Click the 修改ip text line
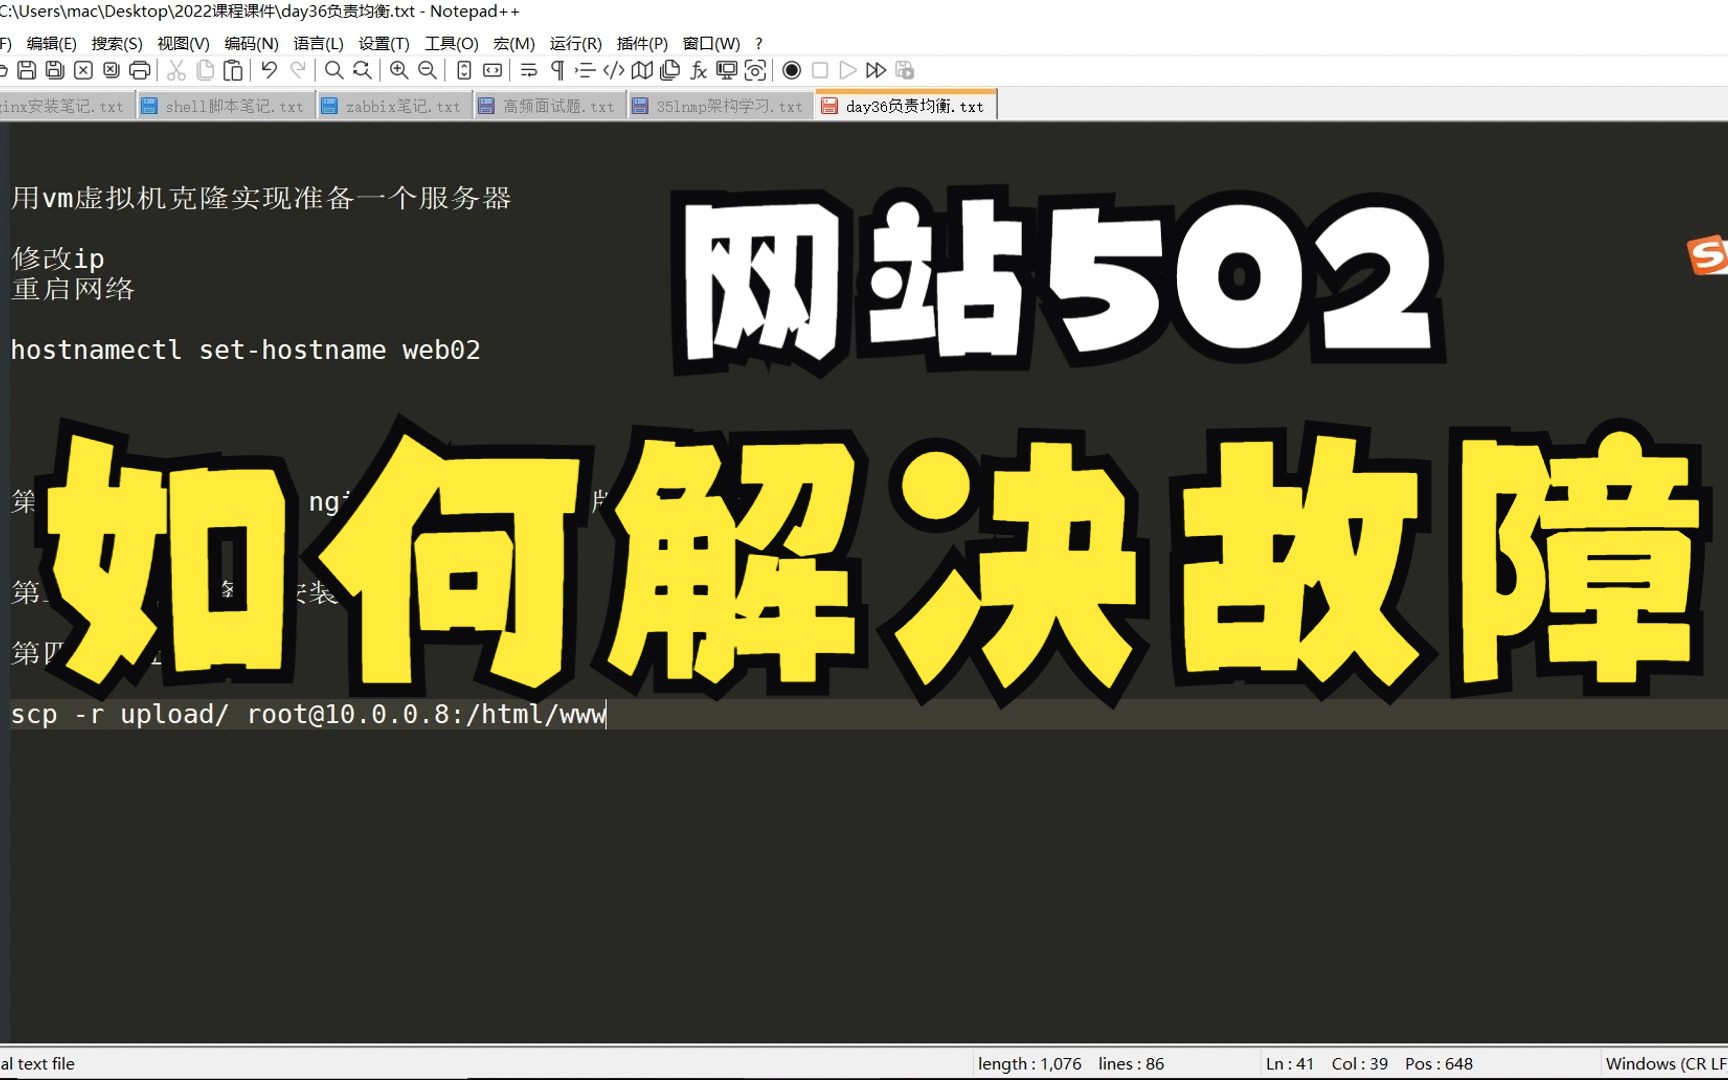The height and width of the screenshot is (1080, 1728). pyautogui.click(x=58, y=258)
